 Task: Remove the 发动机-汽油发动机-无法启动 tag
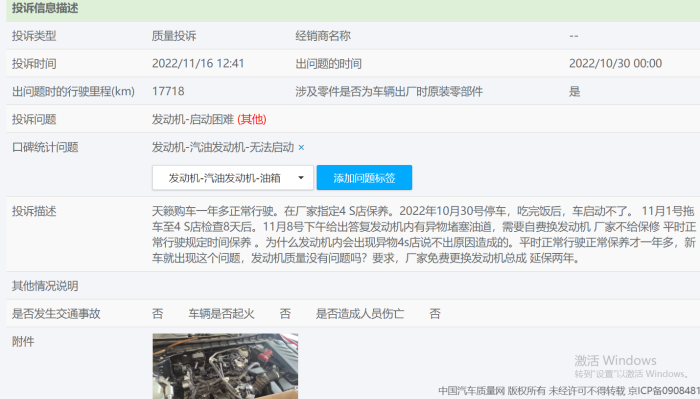(301, 147)
